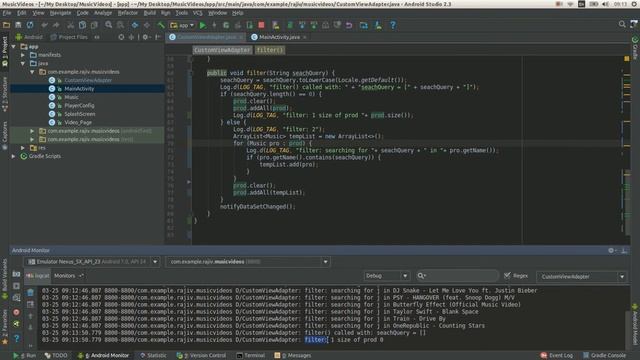The width and height of the screenshot is (640, 360).
Task: Open the Event Log tool window
Action: pyautogui.click(x=557, y=356)
